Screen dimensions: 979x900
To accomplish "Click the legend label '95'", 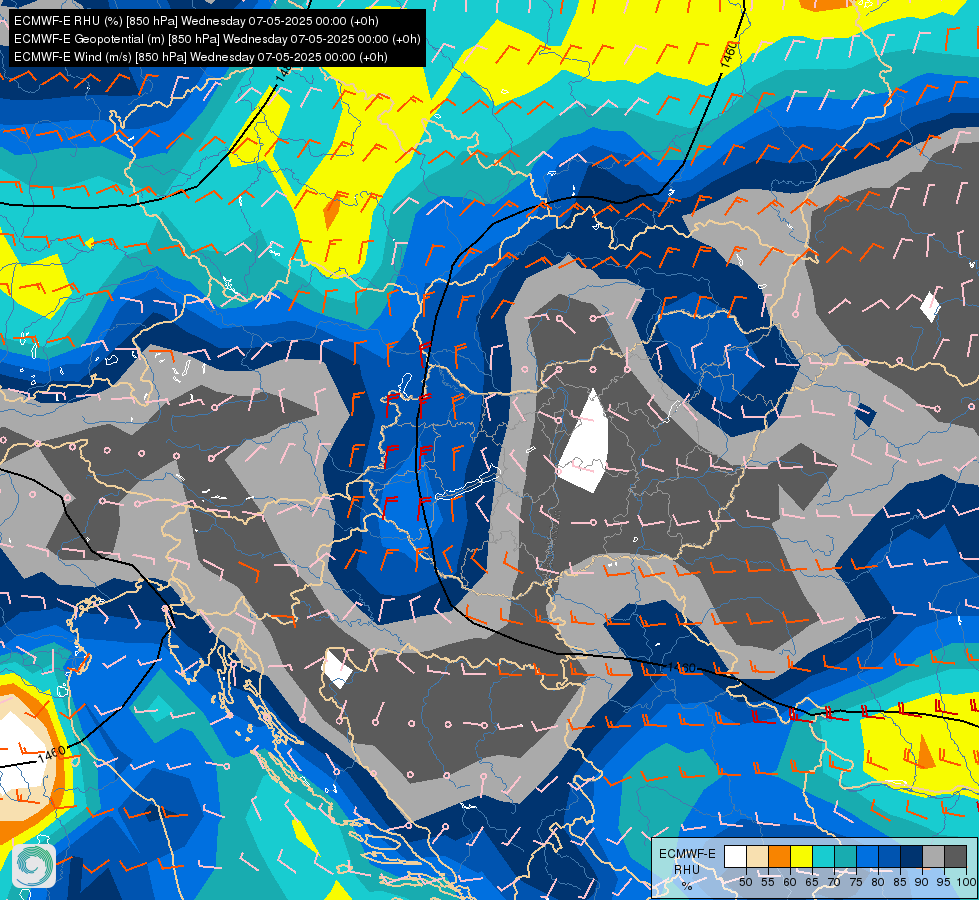I will click(x=943, y=882).
